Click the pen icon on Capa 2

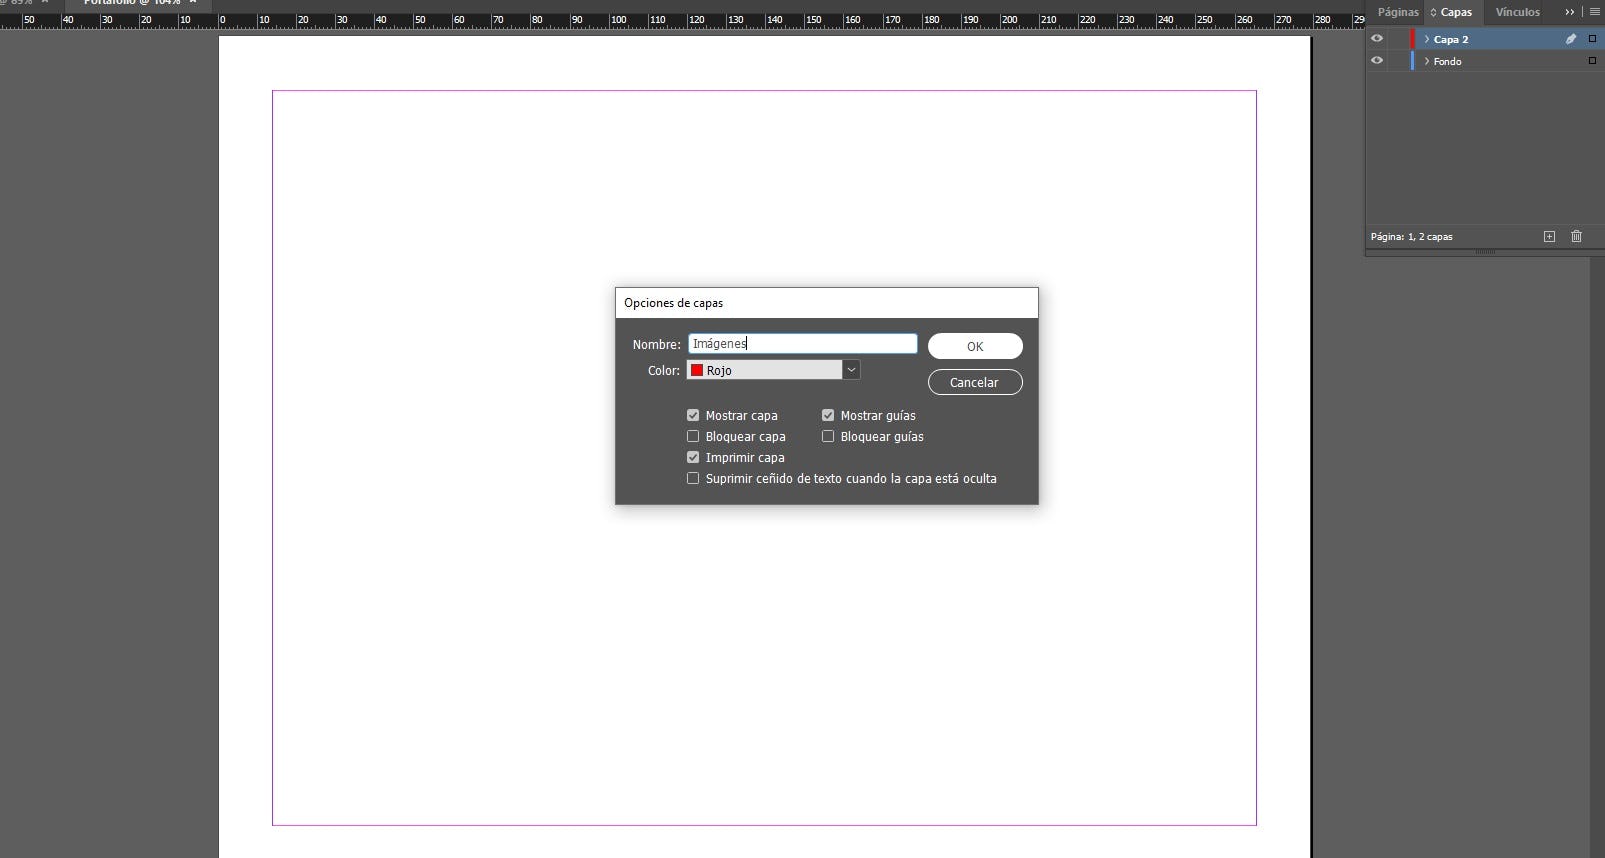(x=1570, y=39)
